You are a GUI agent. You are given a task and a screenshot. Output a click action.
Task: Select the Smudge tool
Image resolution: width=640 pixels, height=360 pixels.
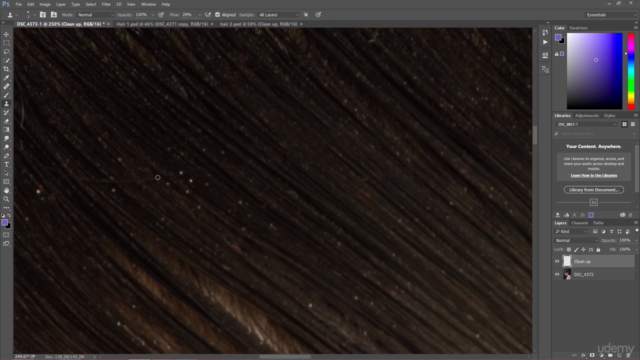coord(6,138)
